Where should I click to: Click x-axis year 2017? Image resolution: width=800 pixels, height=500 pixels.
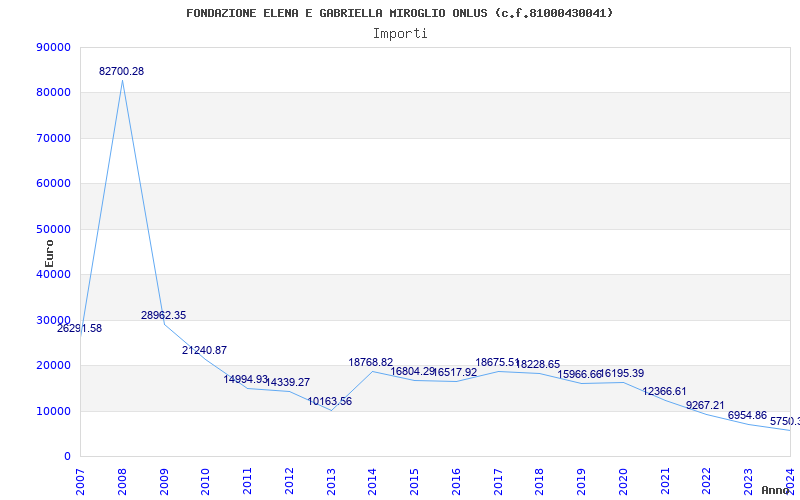[x=497, y=482]
